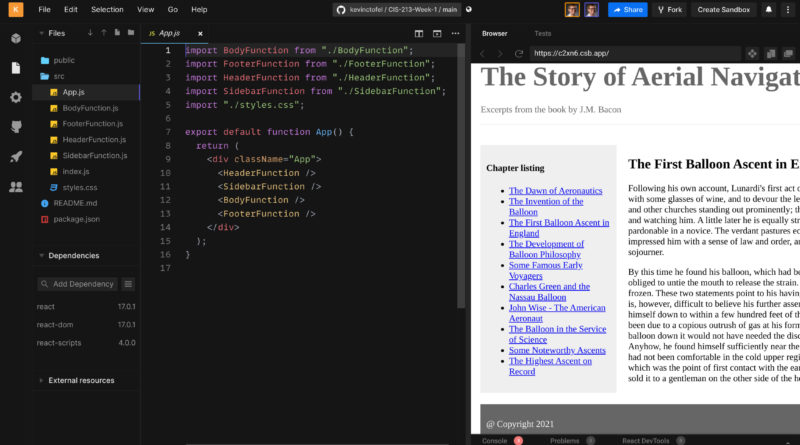Viewport: 800px width, 445px height.
Task: Open the vertical three-dot menu at top right
Action: (x=788, y=10)
